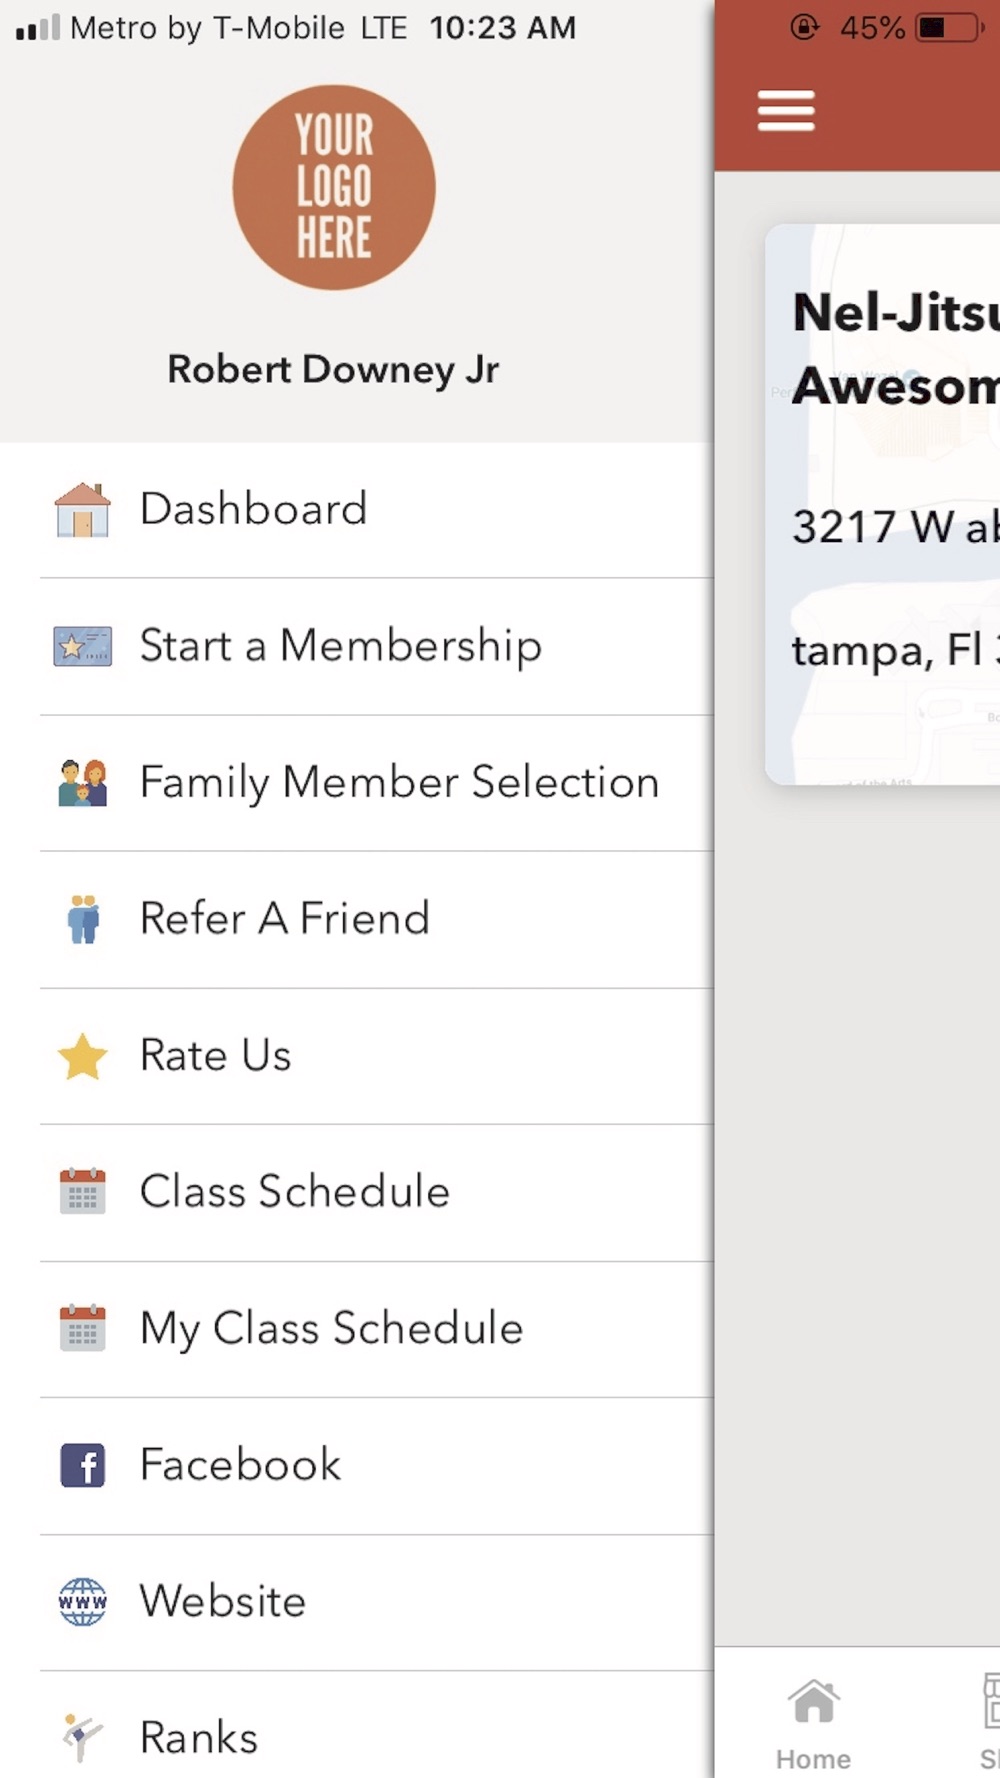
Task: Click the Refer A Friend people icon
Action: click(82, 919)
